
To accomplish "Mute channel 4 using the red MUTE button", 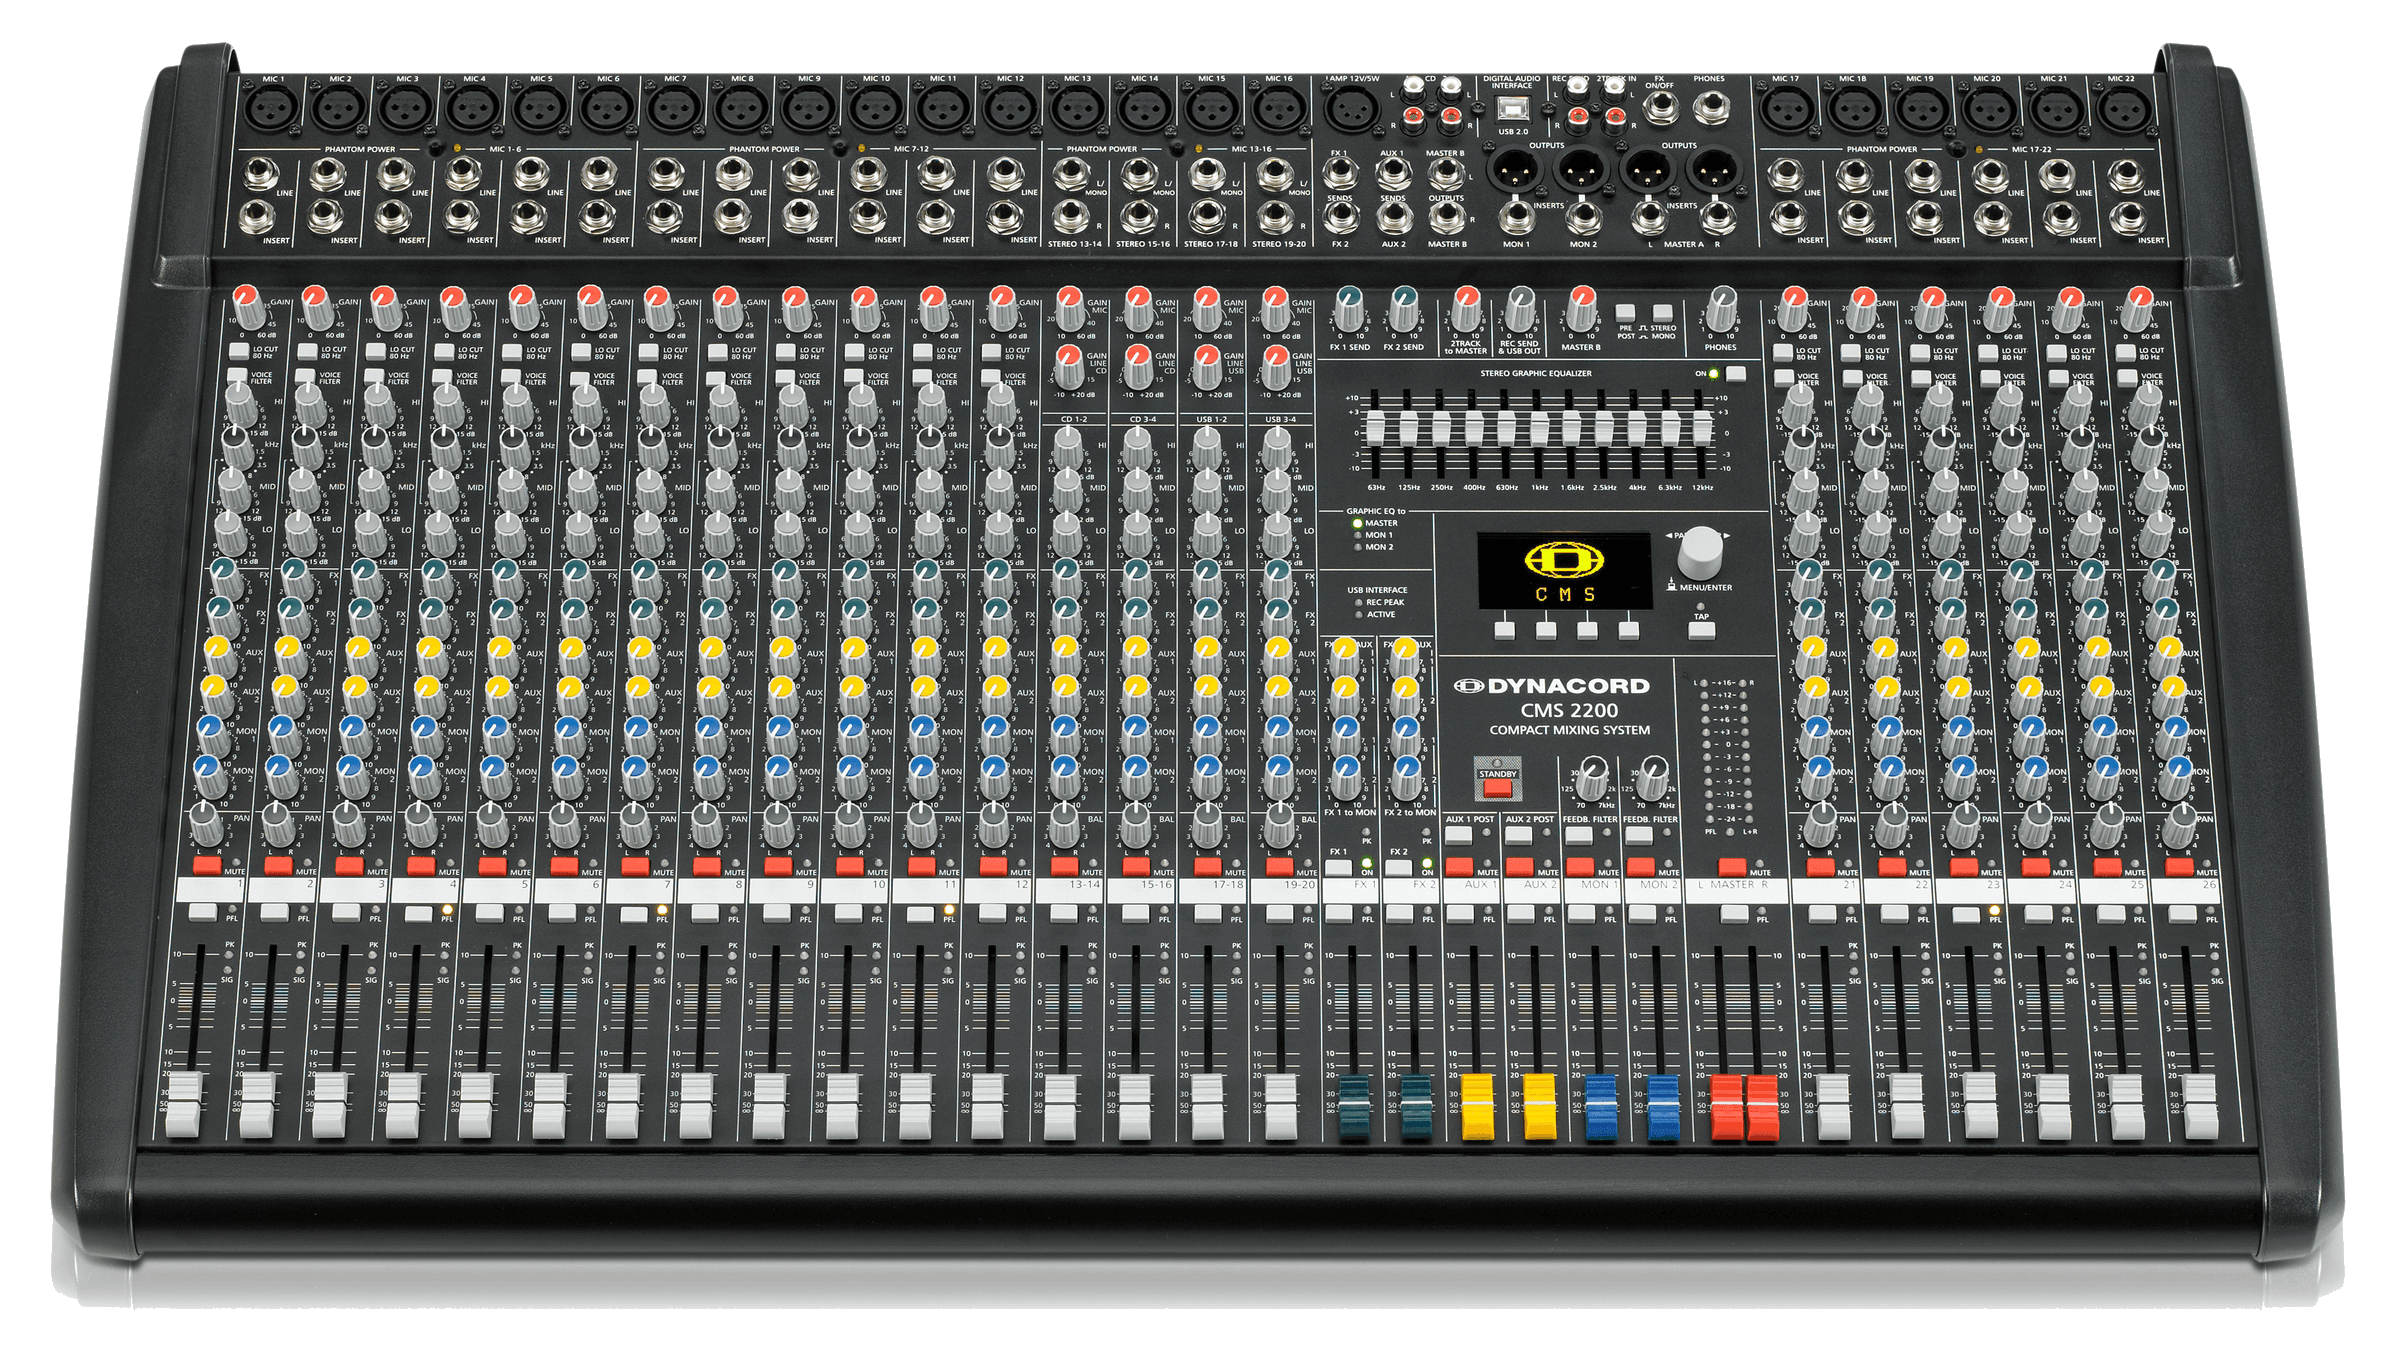I will (421, 865).
